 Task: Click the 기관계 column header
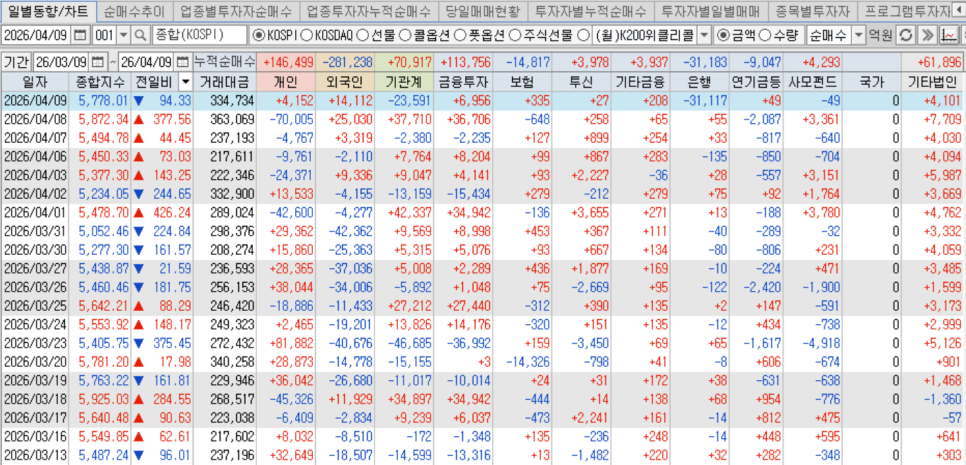click(406, 82)
